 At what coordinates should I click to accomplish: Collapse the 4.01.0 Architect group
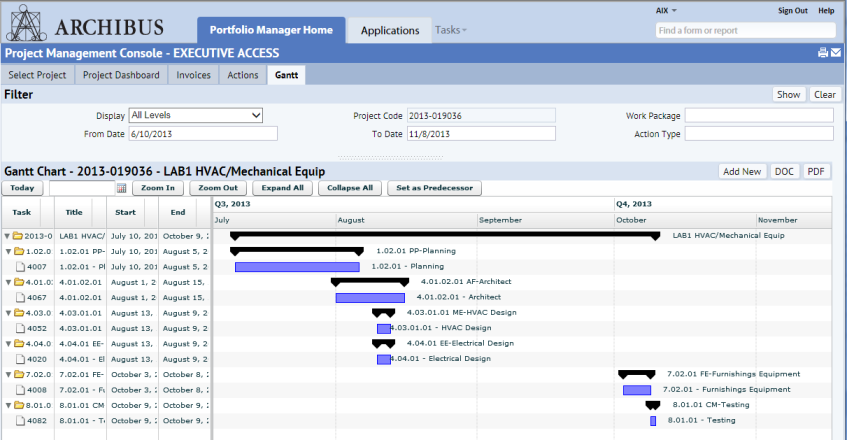coord(8,282)
